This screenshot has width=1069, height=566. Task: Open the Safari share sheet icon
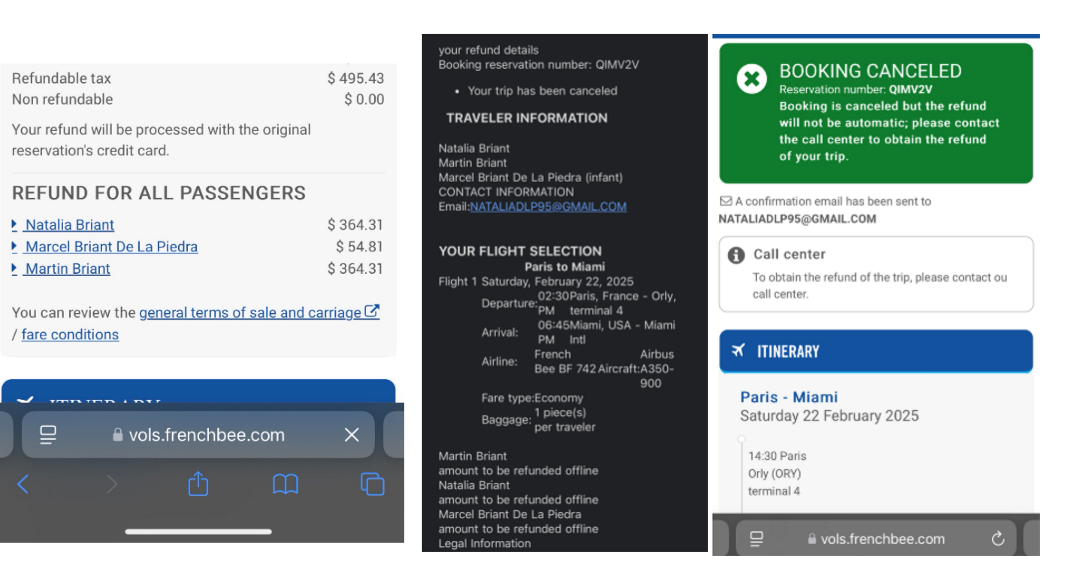pyautogui.click(x=198, y=485)
